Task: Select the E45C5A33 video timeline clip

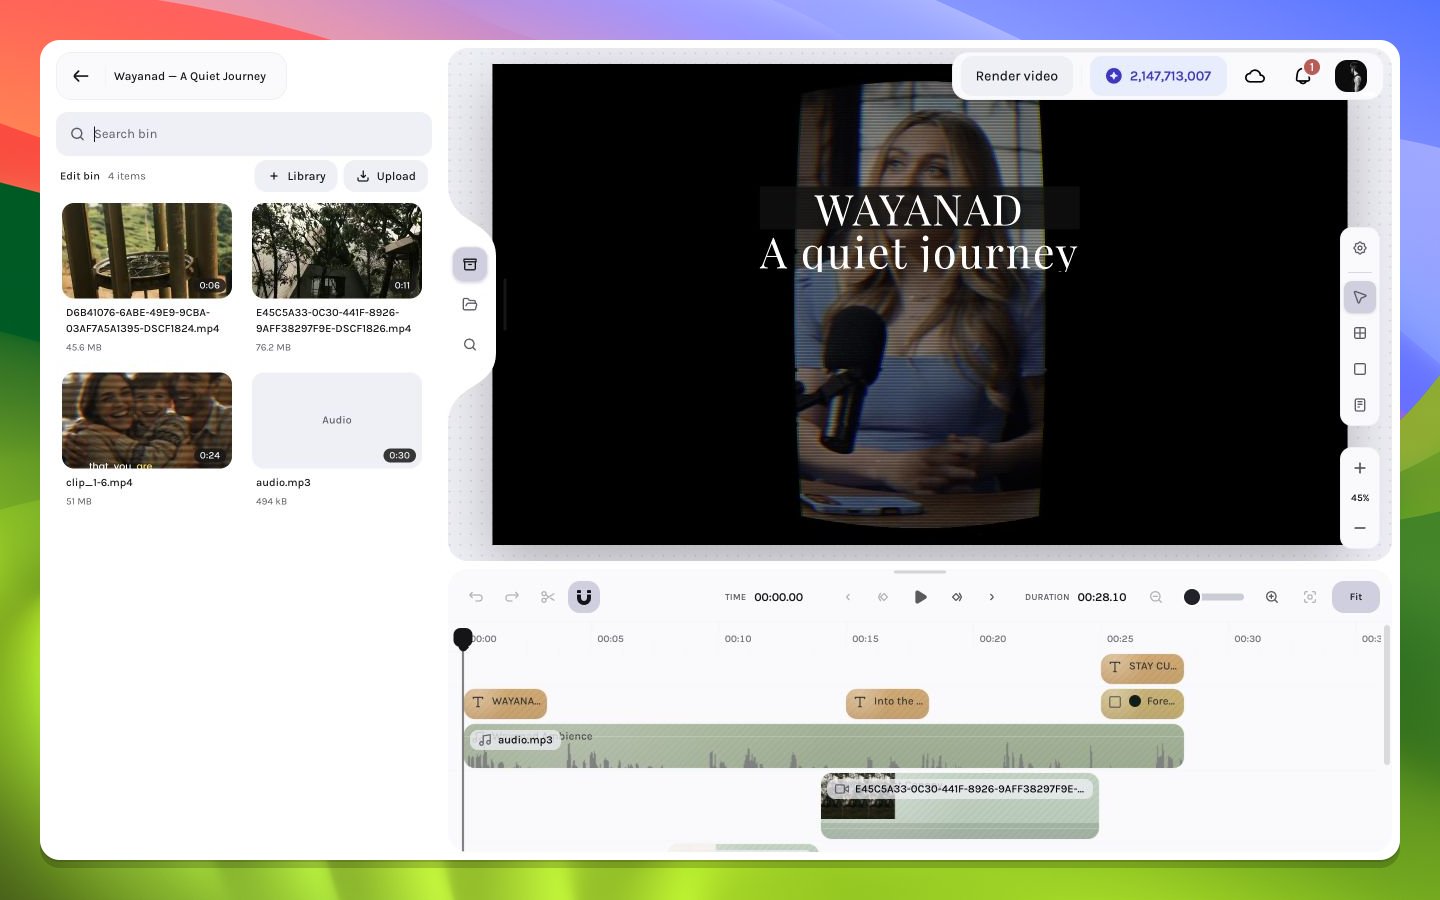Action: (x=960, y=806)
